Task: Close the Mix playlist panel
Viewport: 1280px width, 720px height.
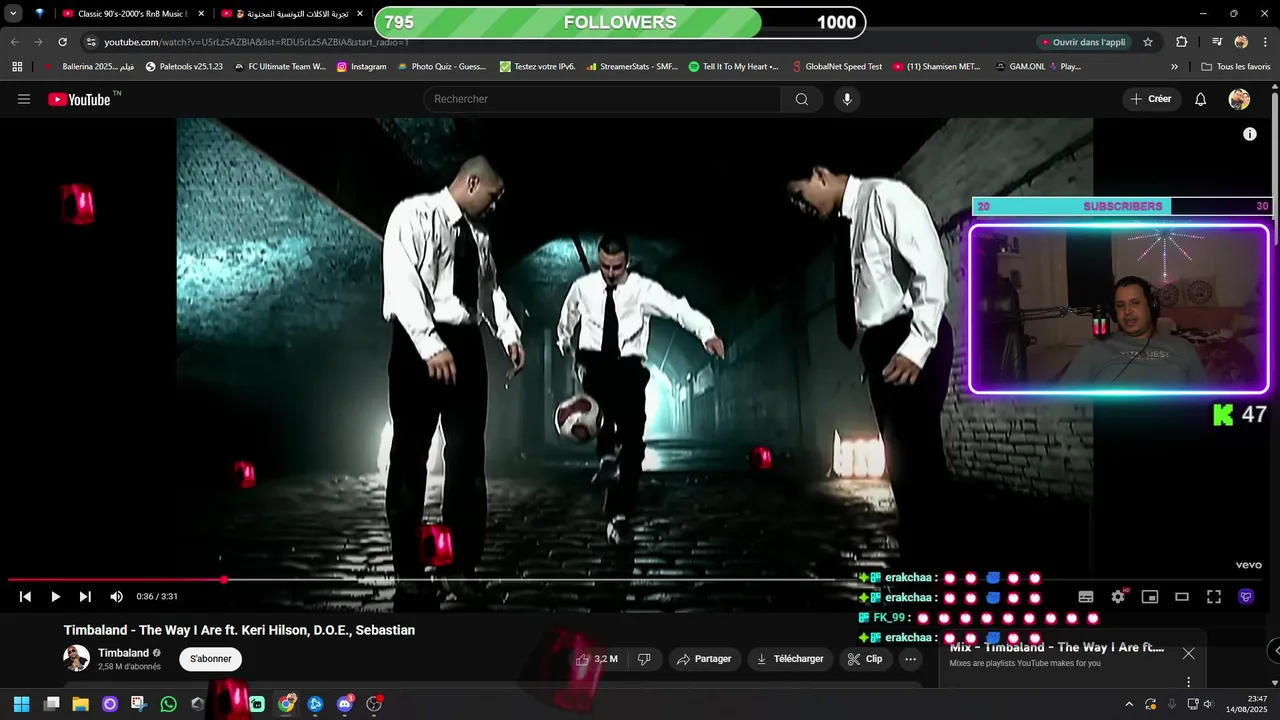Action: coord(1188,653)
